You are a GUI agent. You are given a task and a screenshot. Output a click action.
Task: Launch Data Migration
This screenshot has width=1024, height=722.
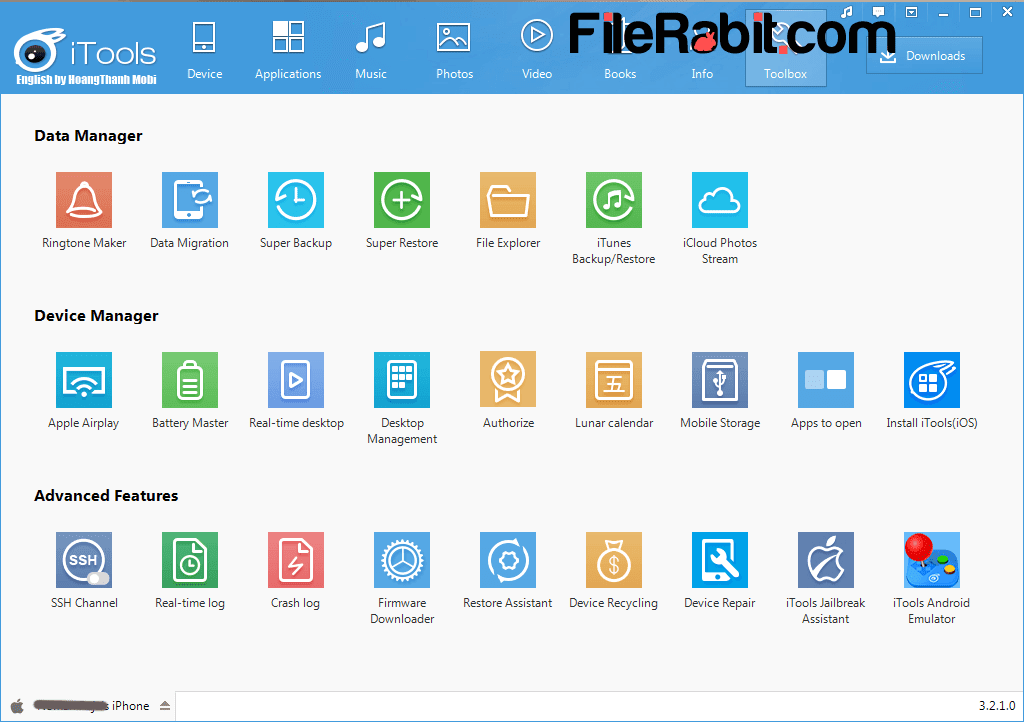(189, 200)
